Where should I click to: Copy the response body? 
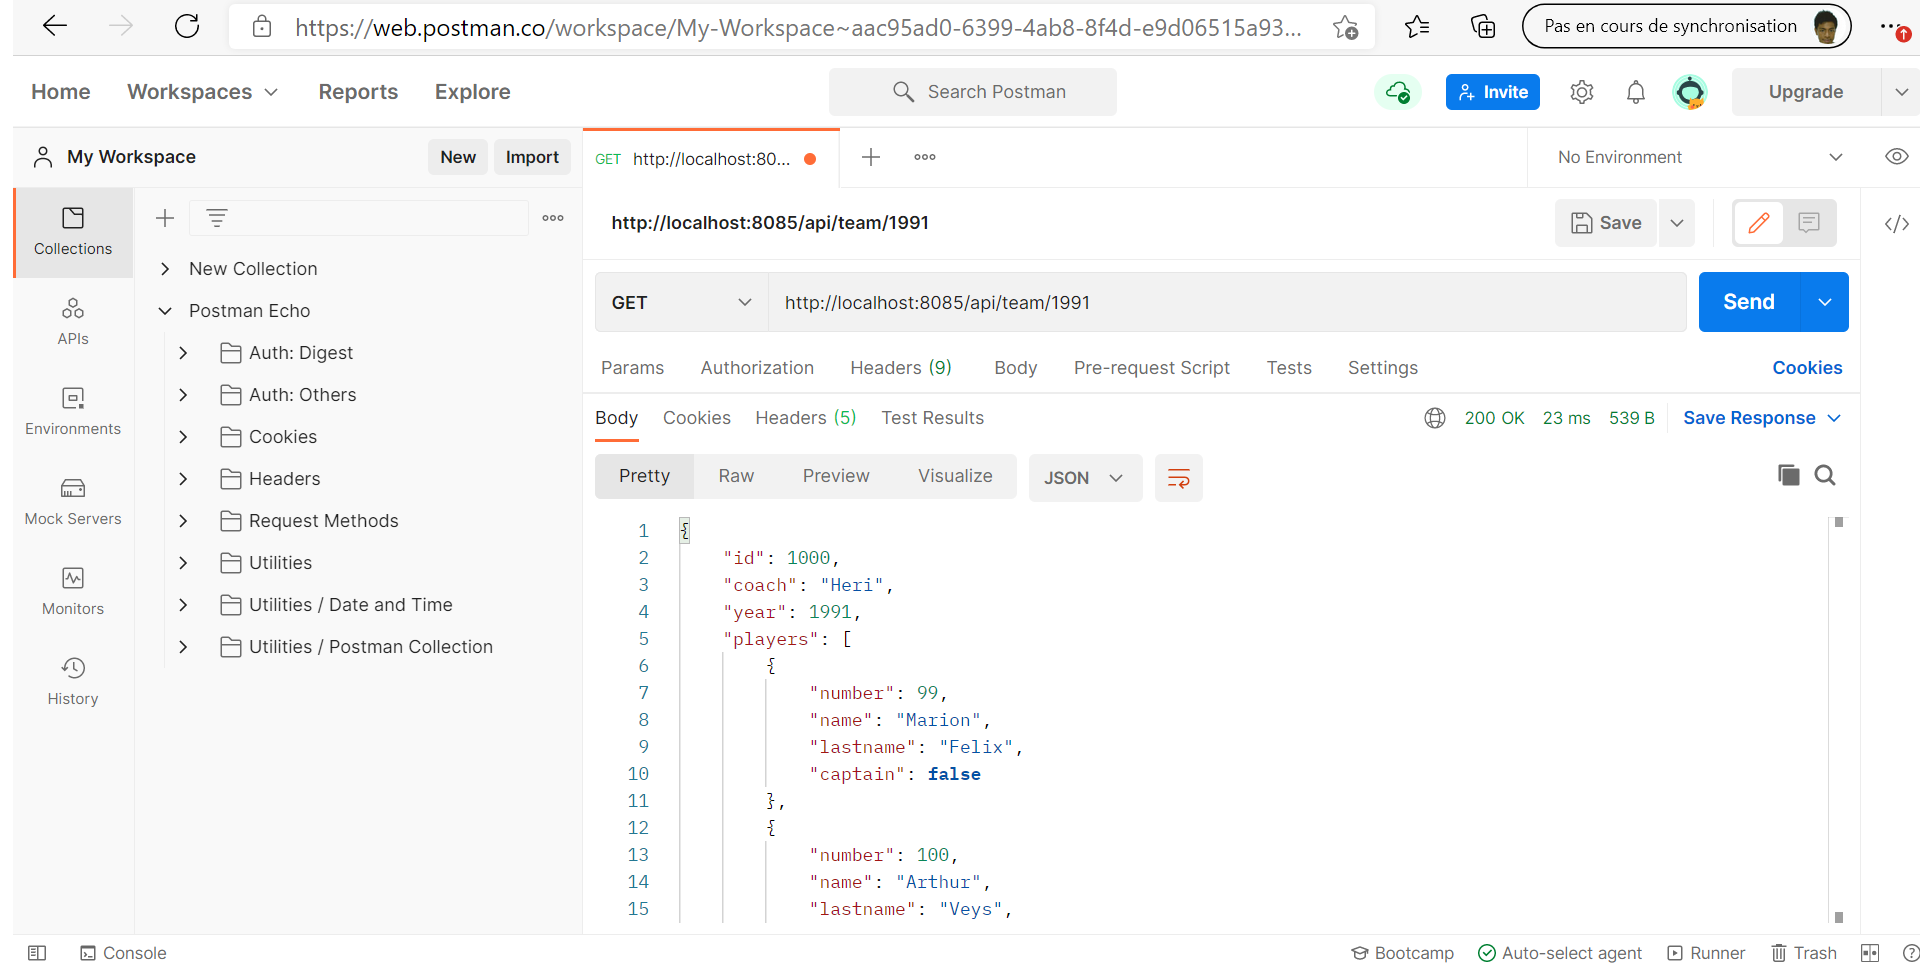pyautogui.click(x=1789, y=476)
